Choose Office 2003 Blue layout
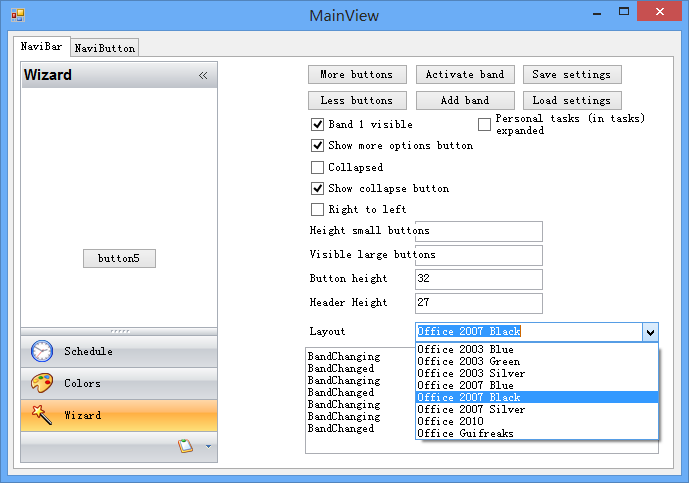The image size is (689, 483). point(537,349)
